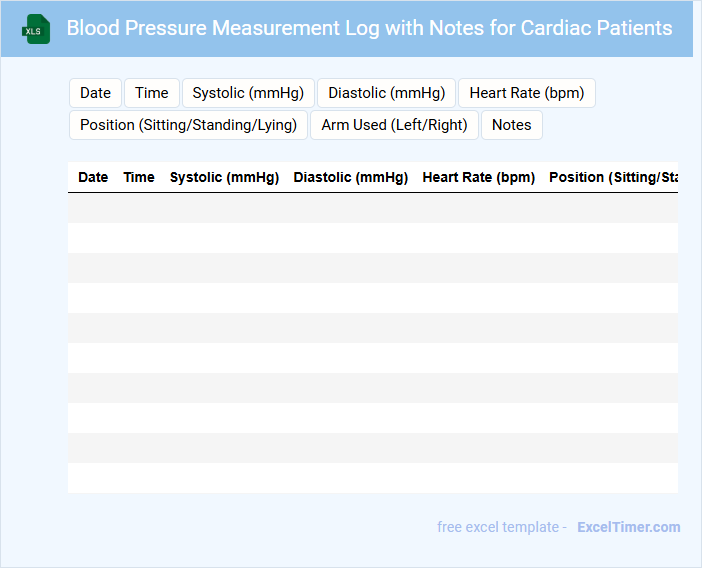Image resolution: width=702 pixels, height=568 pixels.
Task: Click the Systolic (mmHg) column header
Action: (x=224, y=177)
